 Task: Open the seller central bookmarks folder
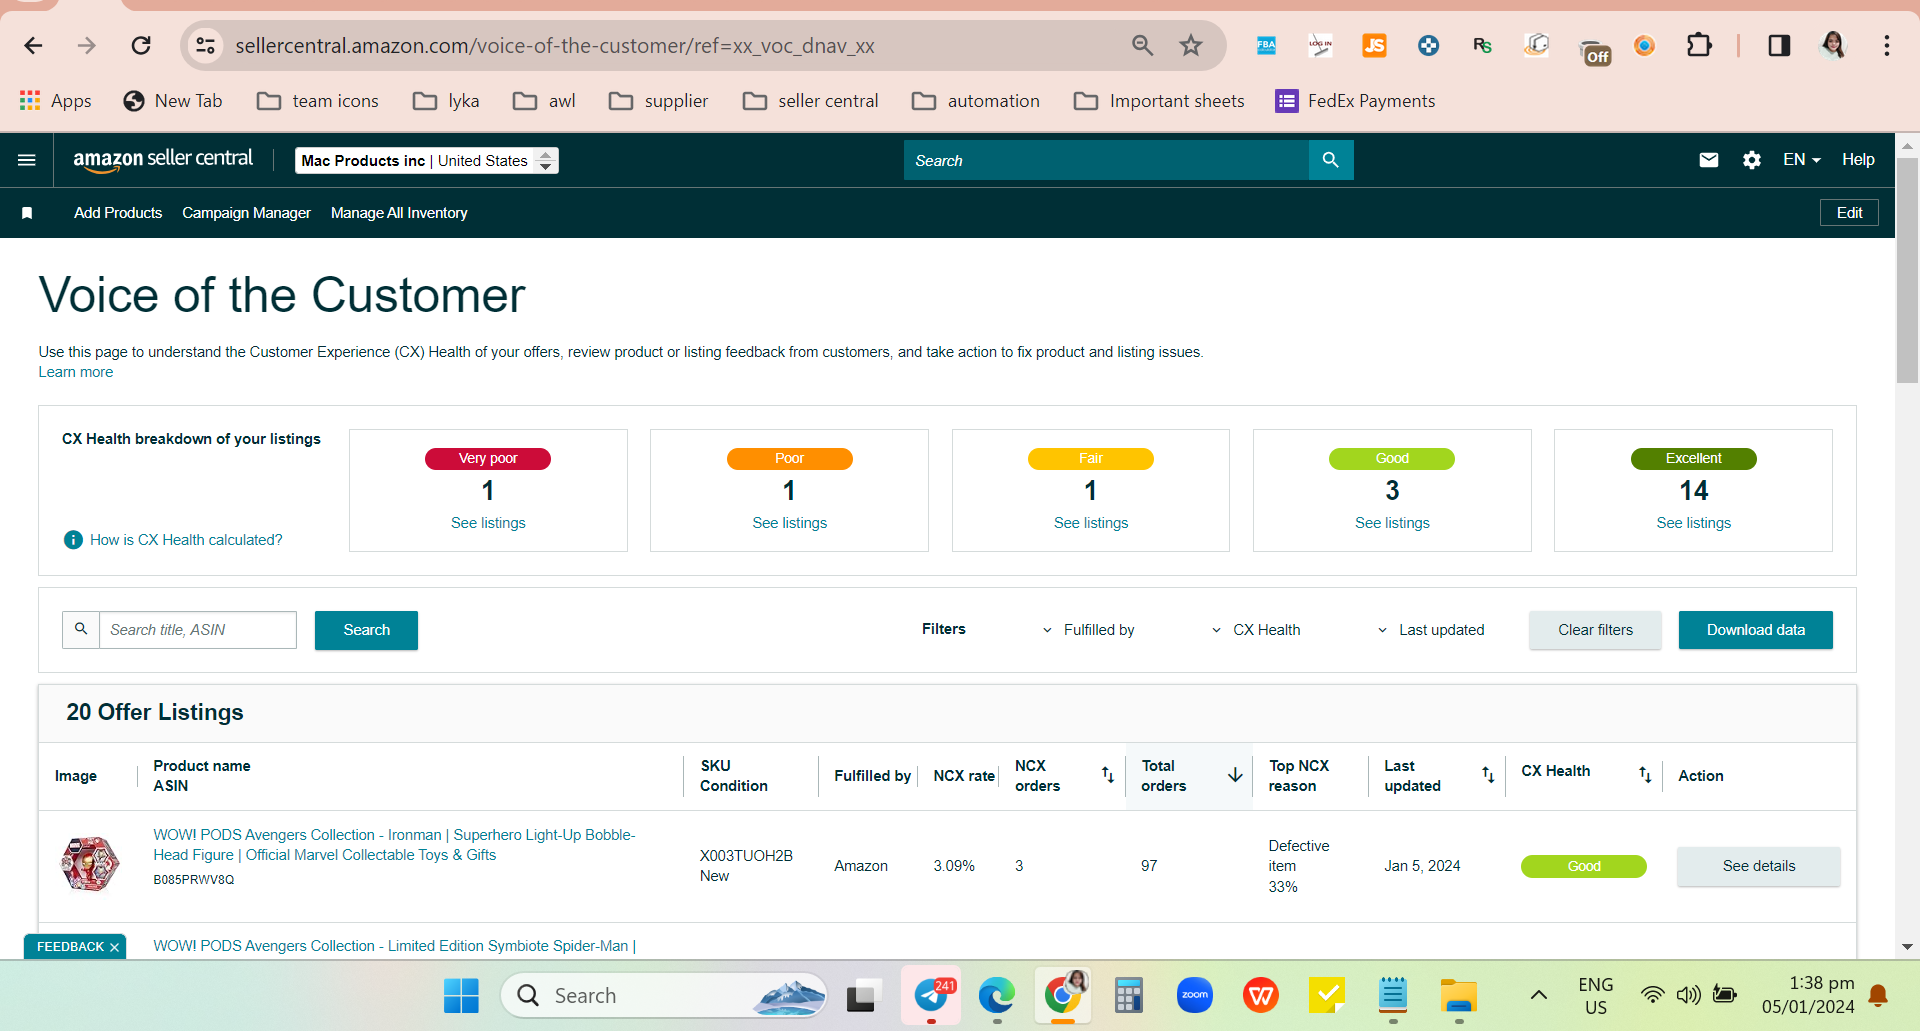pos(811,101)
